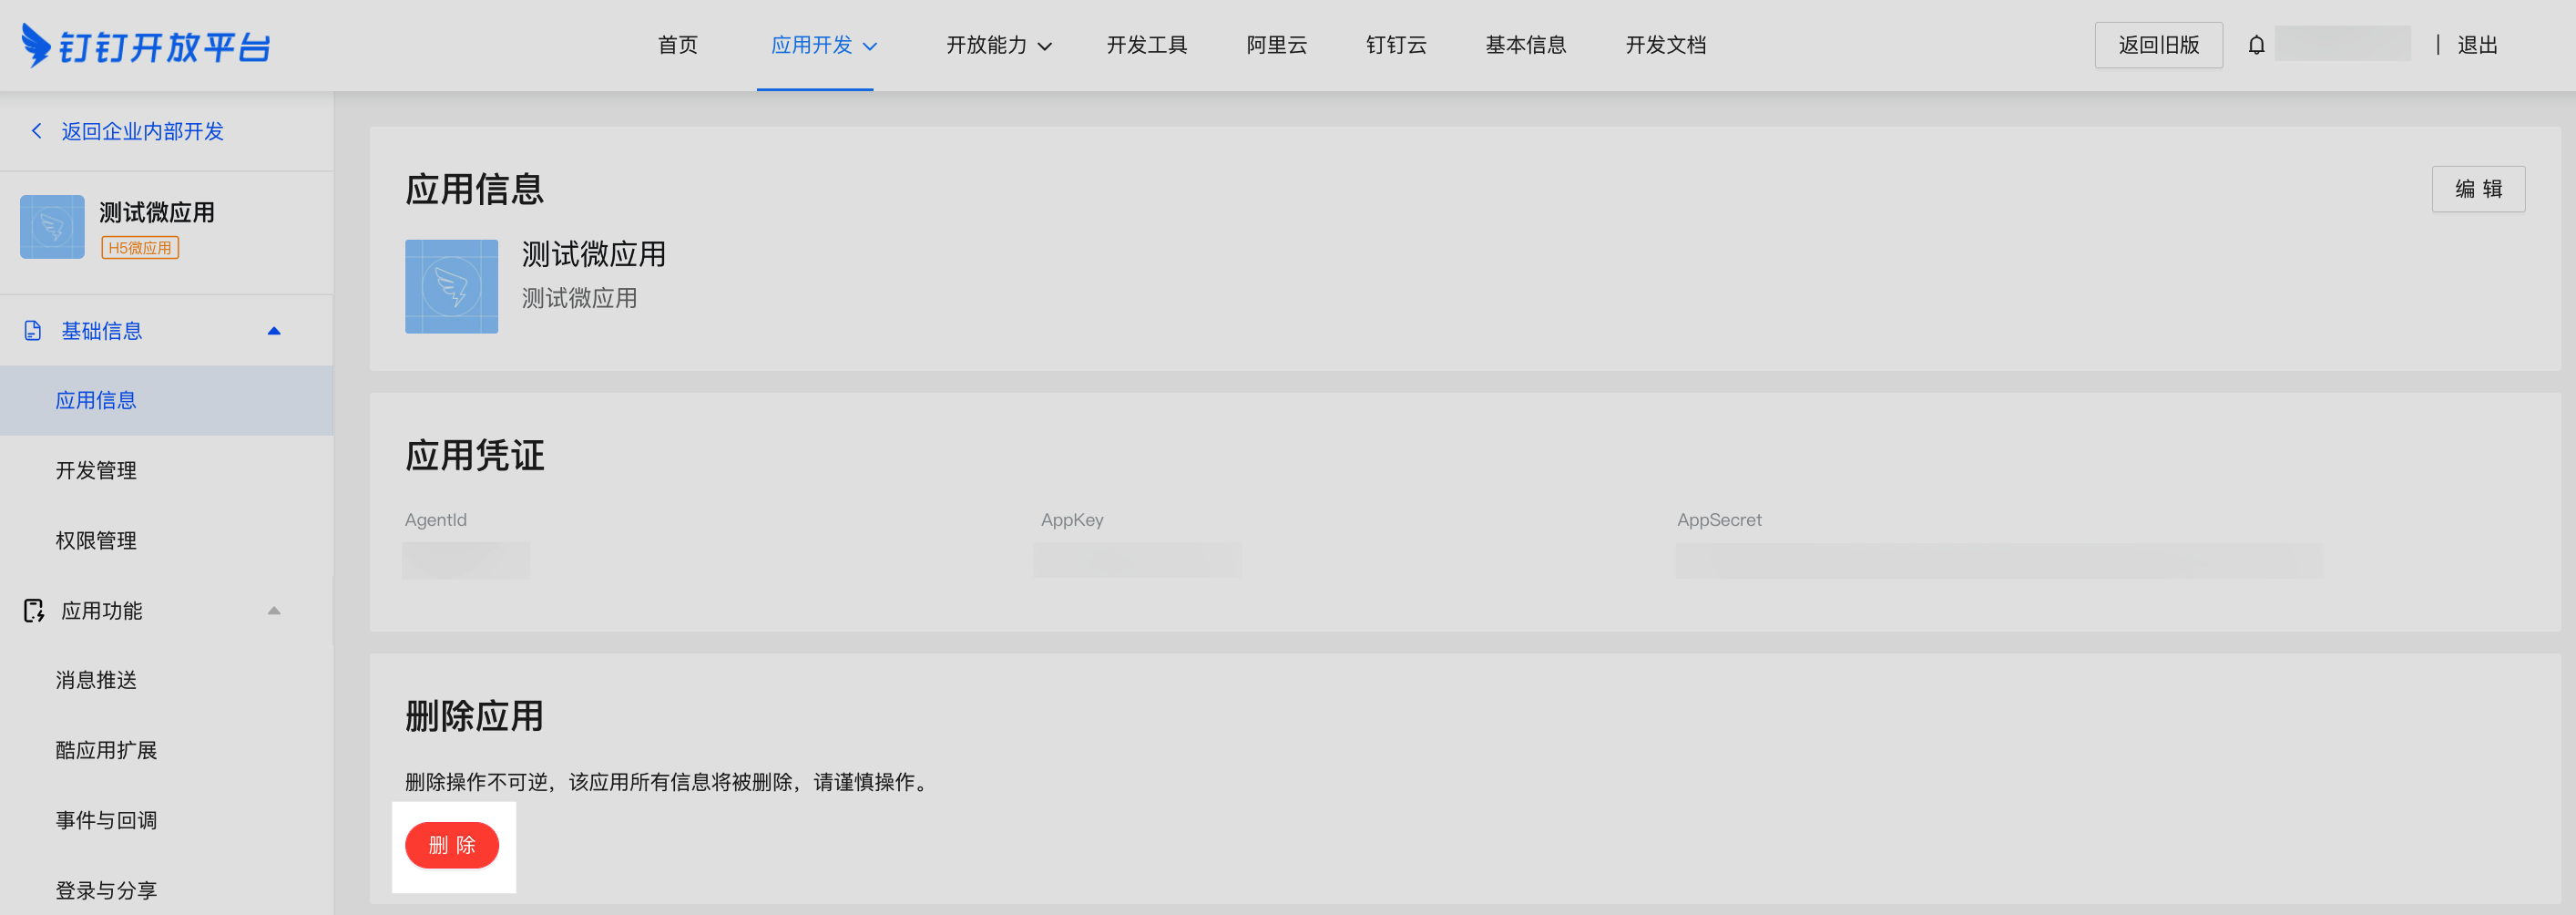
Task: Click the AppKey value field
Action: pyautogui.click(x=1137, y=560)
